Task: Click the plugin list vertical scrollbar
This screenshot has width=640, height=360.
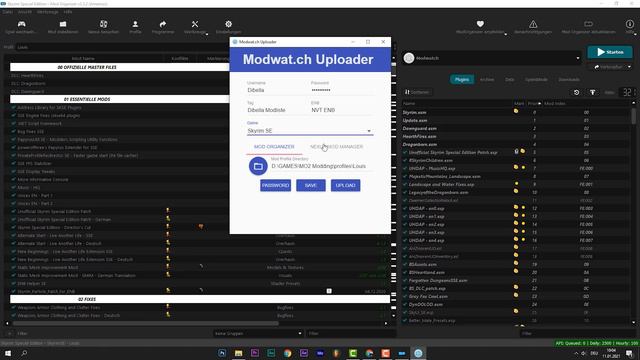Action: point(633,116)
